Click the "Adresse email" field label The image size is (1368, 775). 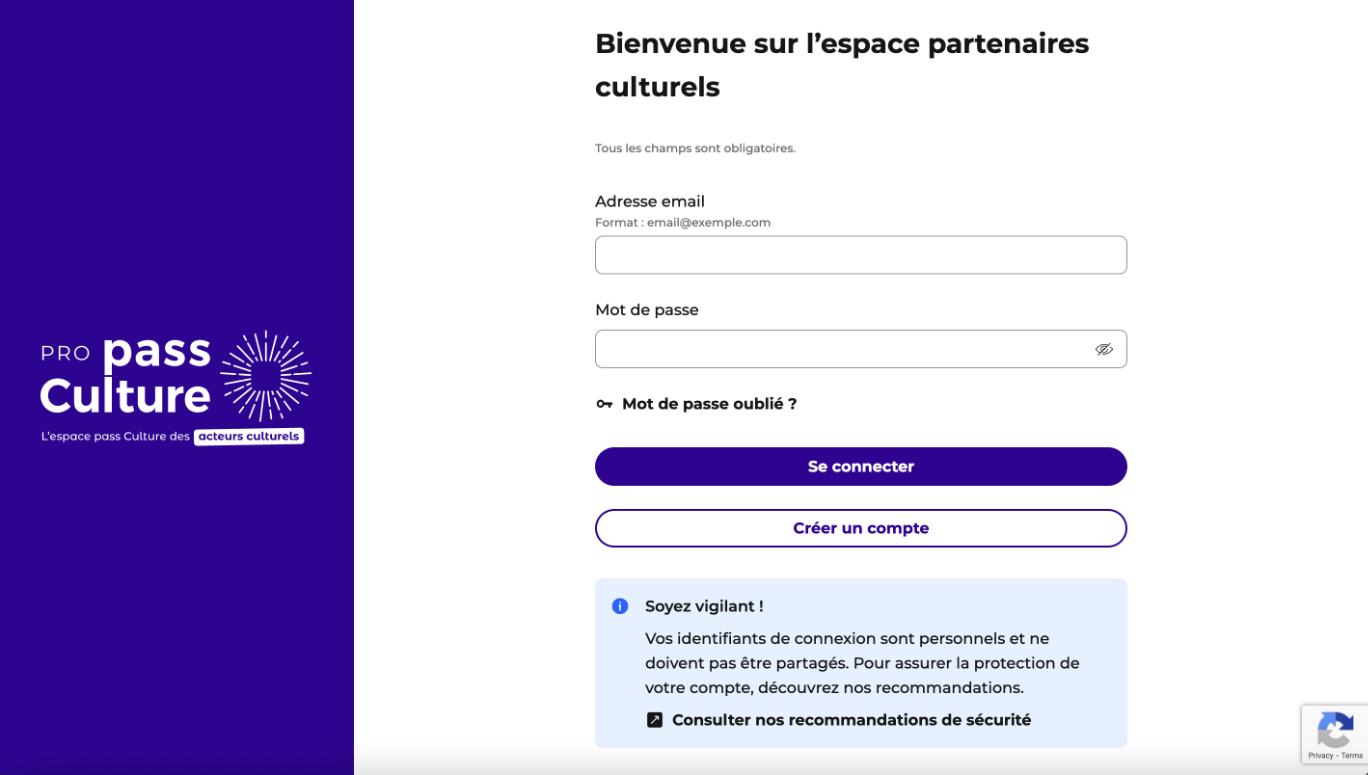[650, 201]
